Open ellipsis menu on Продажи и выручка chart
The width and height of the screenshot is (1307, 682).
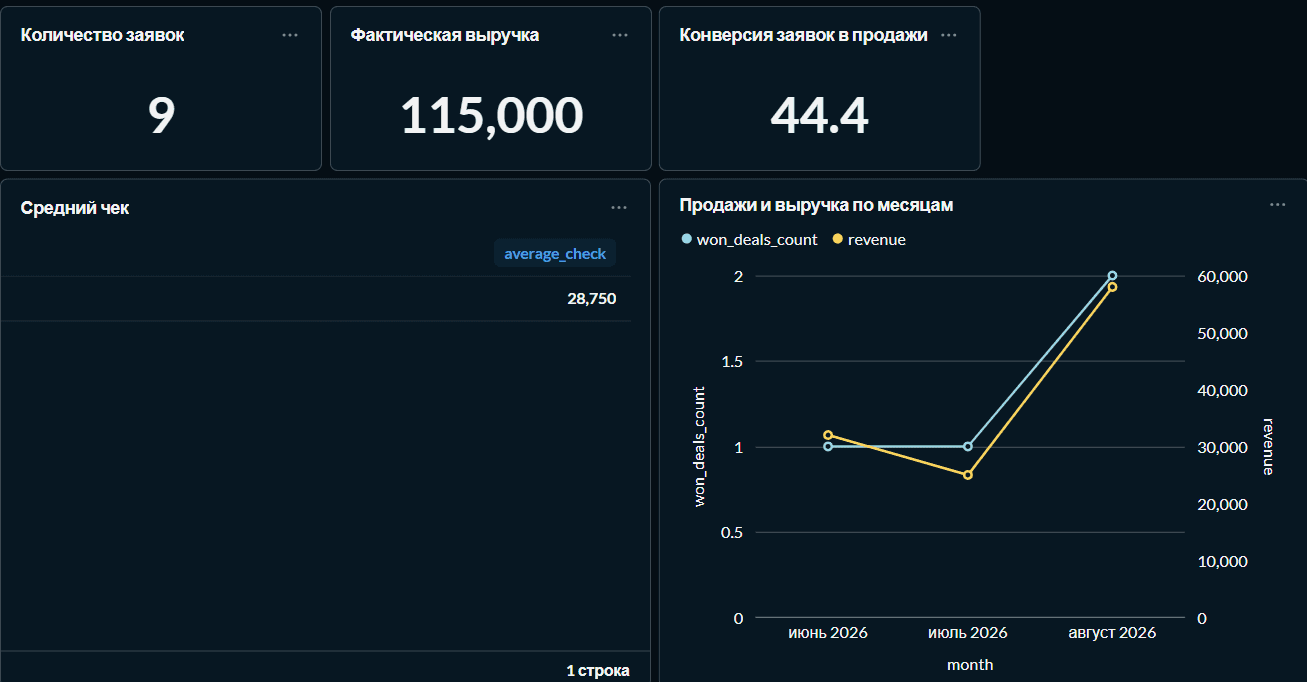click(1278, 205)
